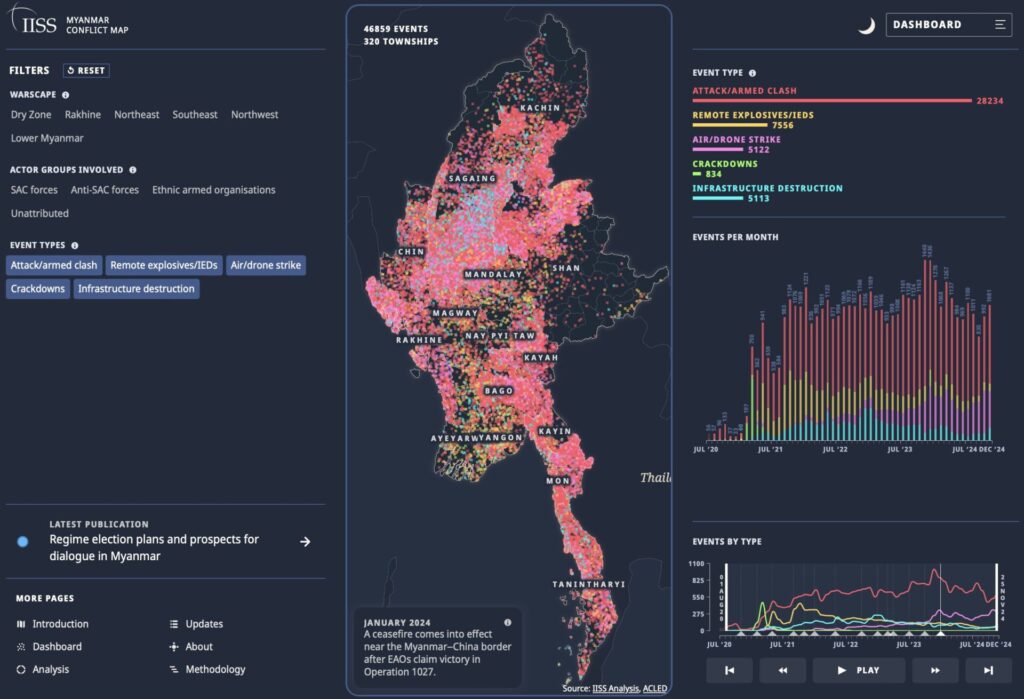
Task: Toggle dark mode with the moon icon
Action: click(x=866, y=25)
